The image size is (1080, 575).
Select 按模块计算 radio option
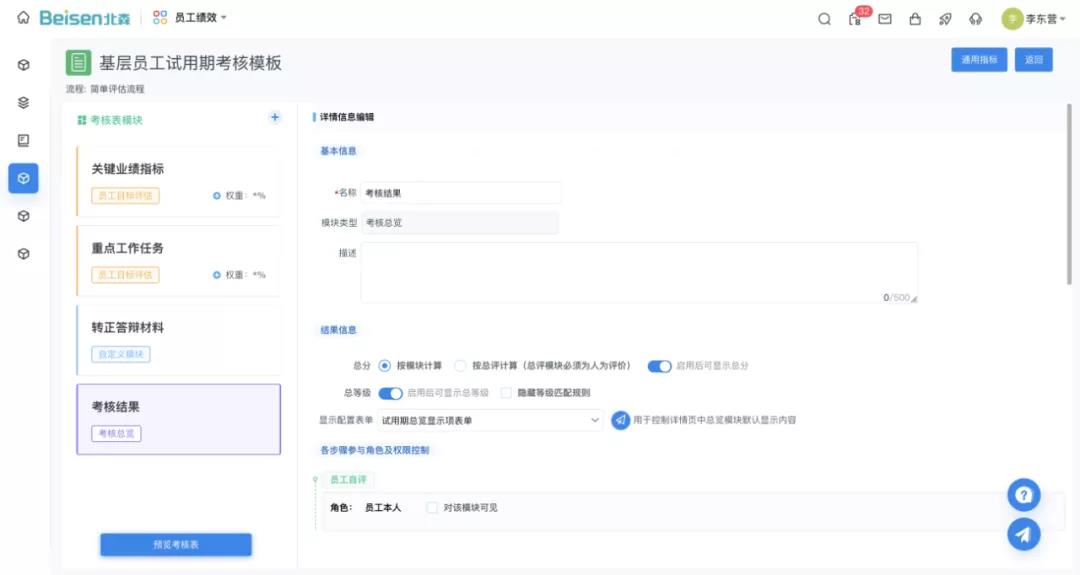[x=385, y=366]
